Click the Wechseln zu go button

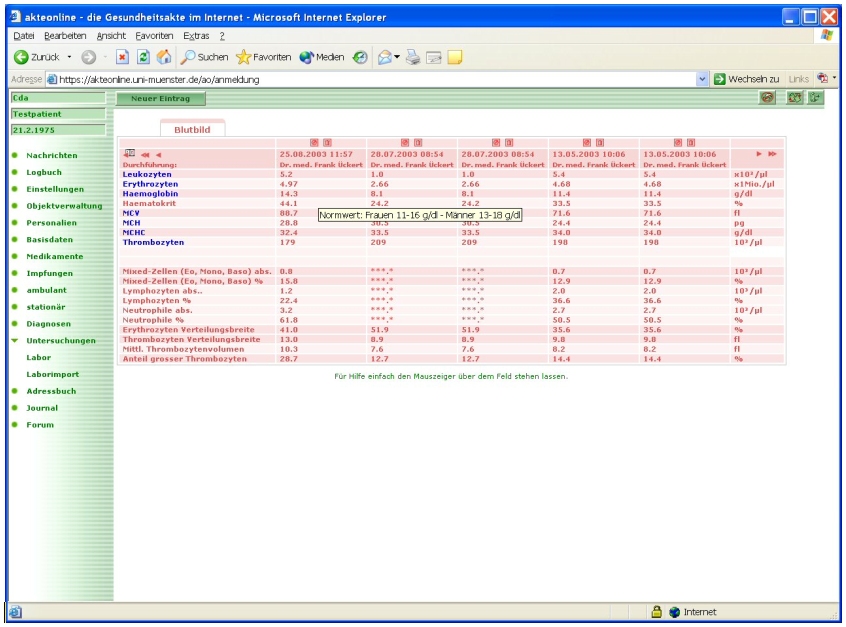click(747, 79)
